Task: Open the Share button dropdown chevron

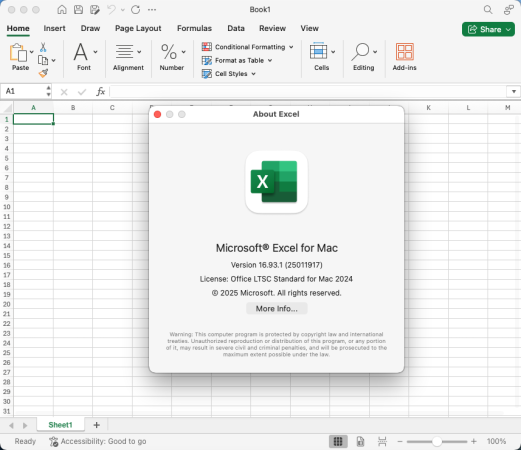Action: pos(508,29)
